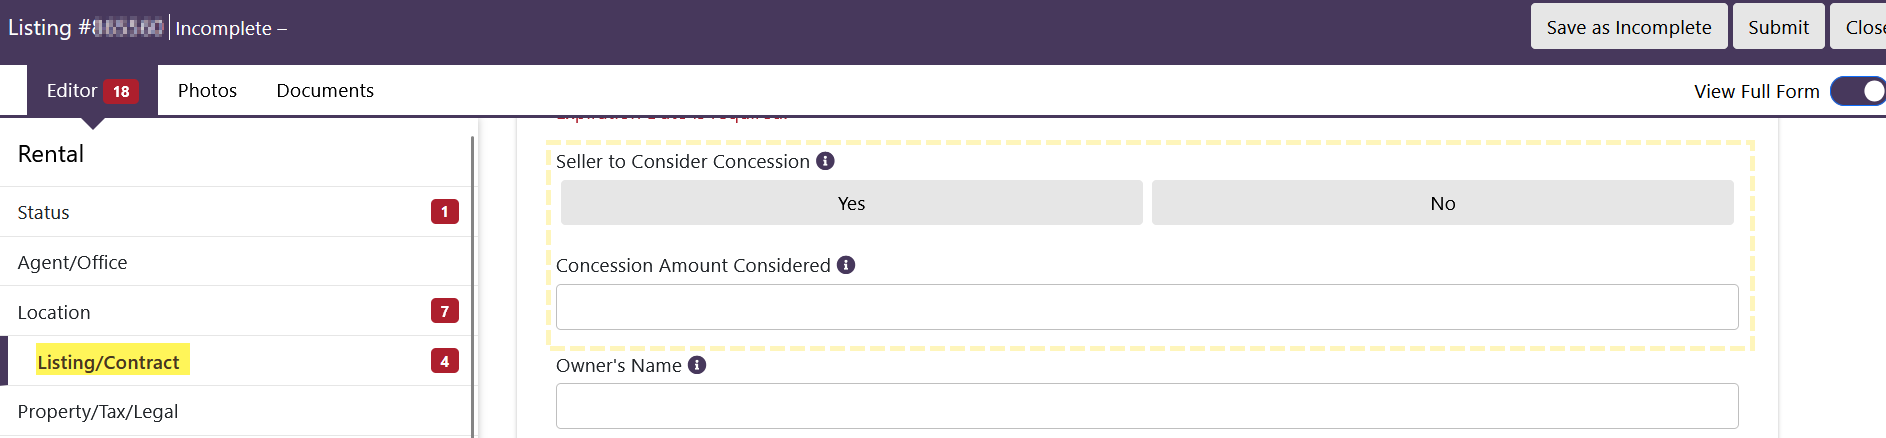Switch to the Documents tab
This screenshot has width=1886, height=438.
[325, 90]
